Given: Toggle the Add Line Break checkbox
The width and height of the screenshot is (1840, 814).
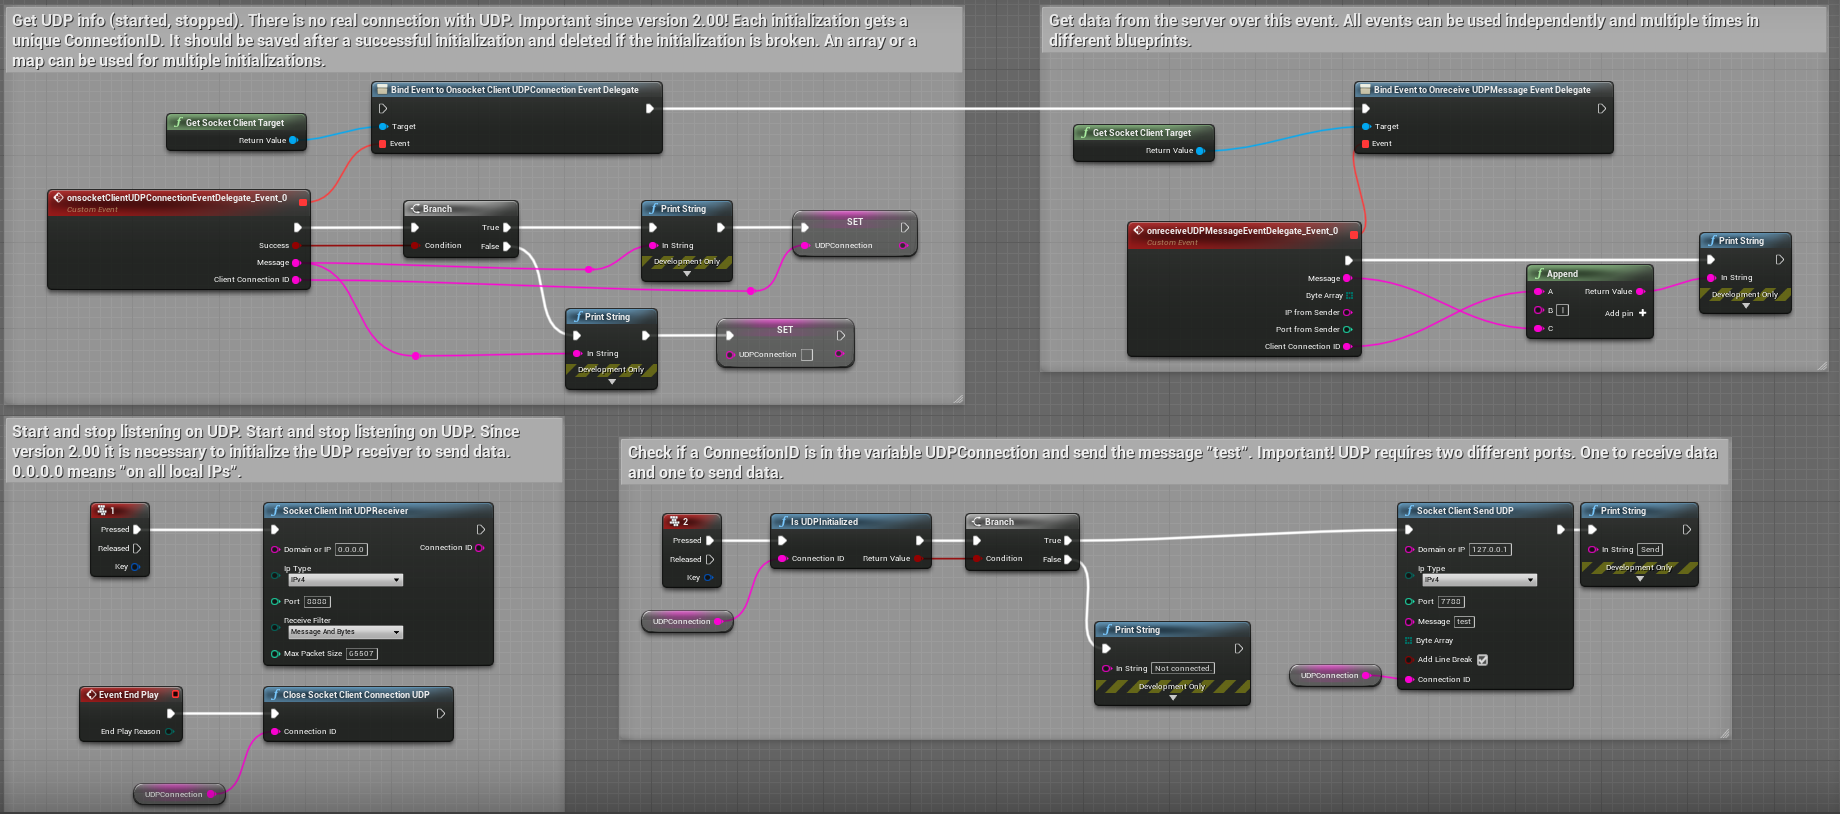Looking at the screenshot, I should pos(1482,660).
